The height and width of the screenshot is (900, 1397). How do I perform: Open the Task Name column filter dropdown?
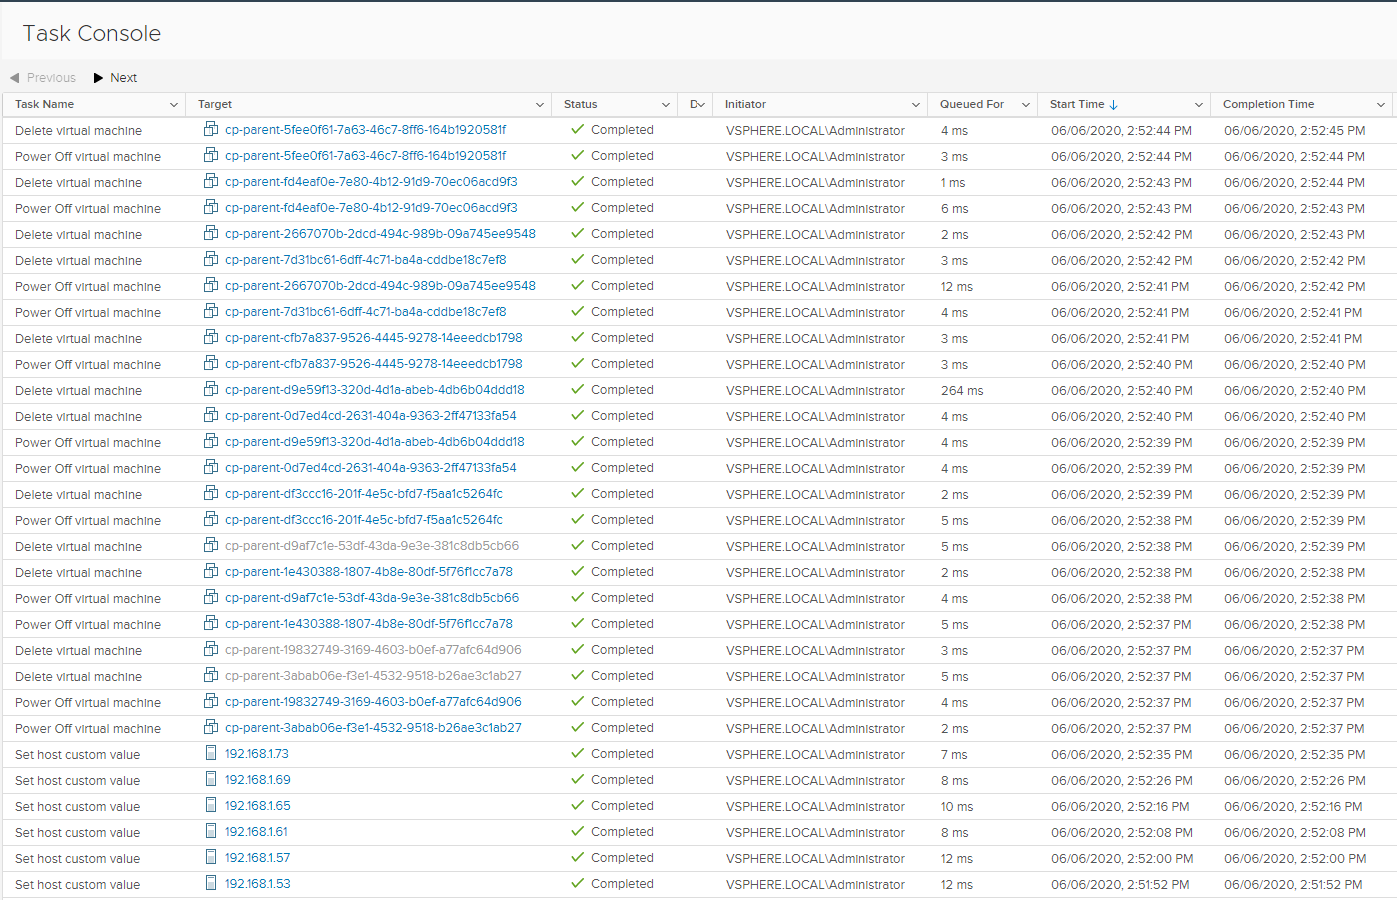point(174,105)
